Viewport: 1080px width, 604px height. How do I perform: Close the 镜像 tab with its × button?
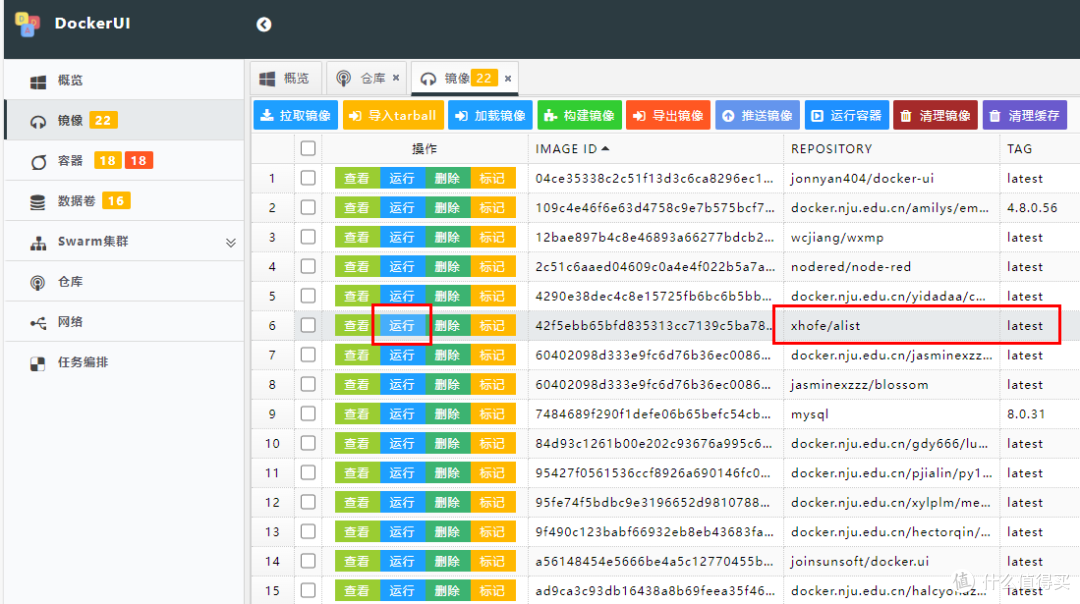[x=507, y=76]
